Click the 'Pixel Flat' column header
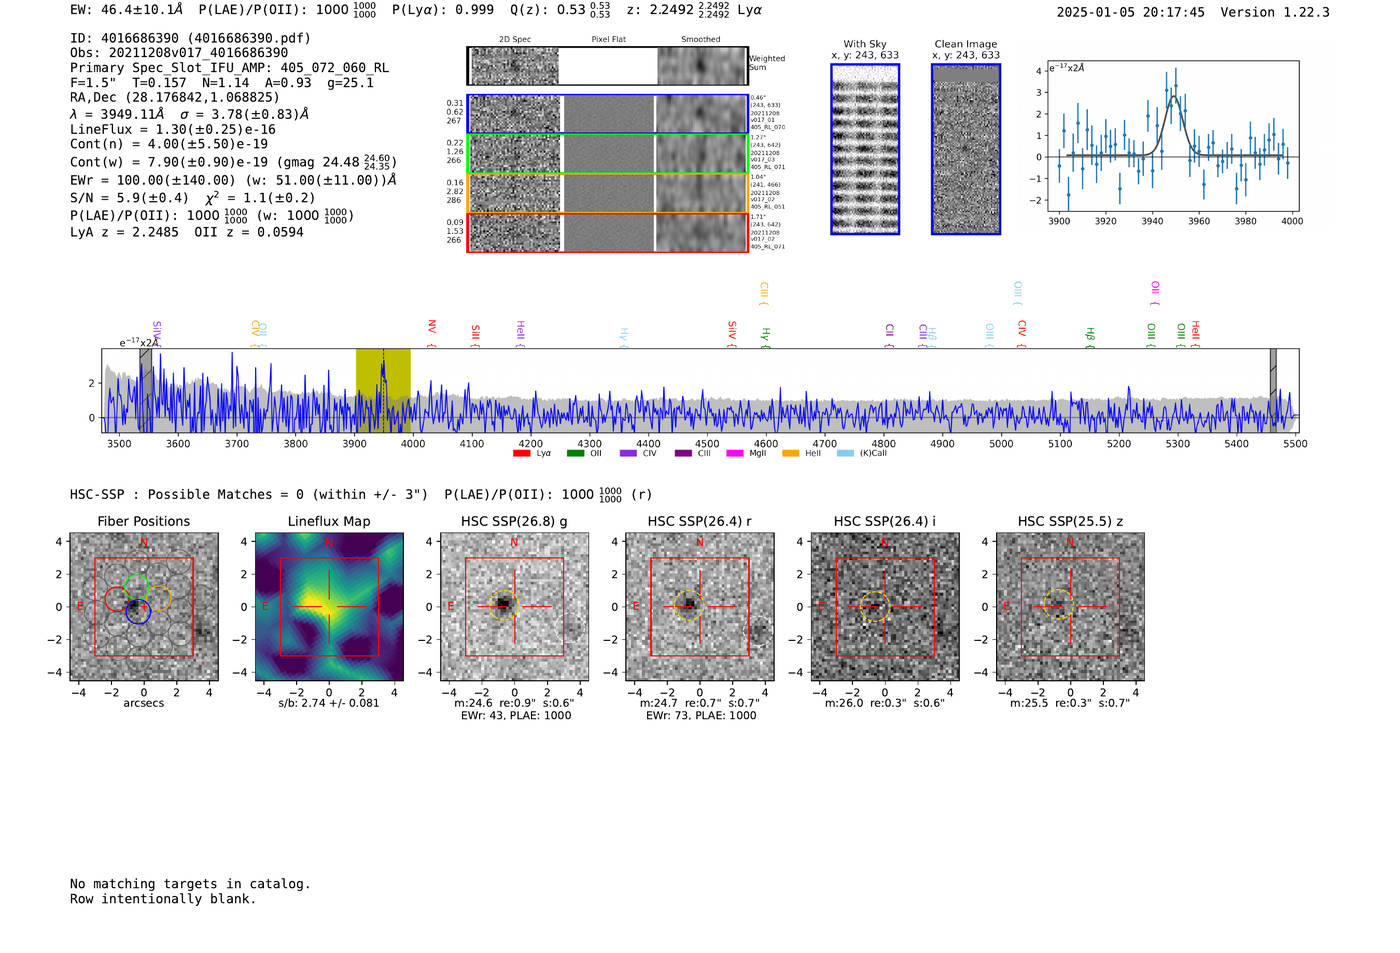 pos(608,40)
